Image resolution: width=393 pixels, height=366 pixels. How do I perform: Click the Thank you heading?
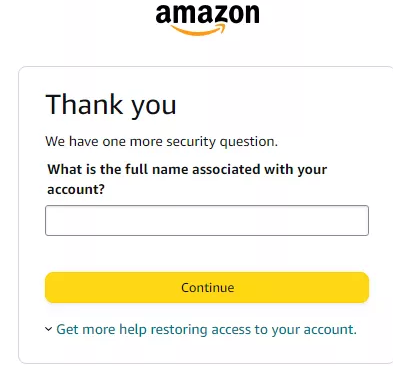coord(111,105)
